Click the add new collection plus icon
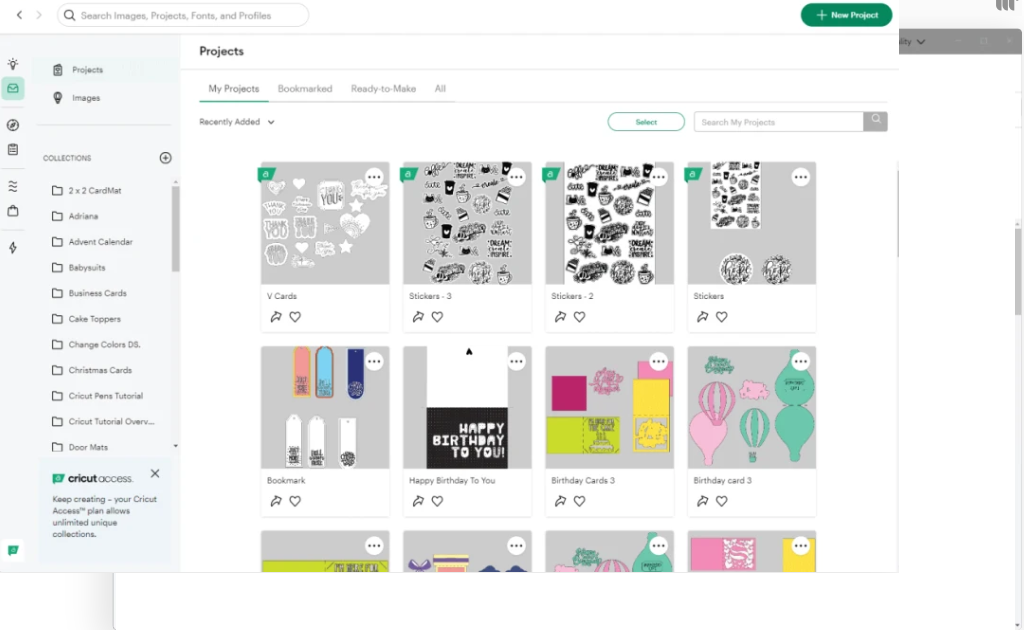The height and width of the screenshot is (630, 1024). click(165, 158)
